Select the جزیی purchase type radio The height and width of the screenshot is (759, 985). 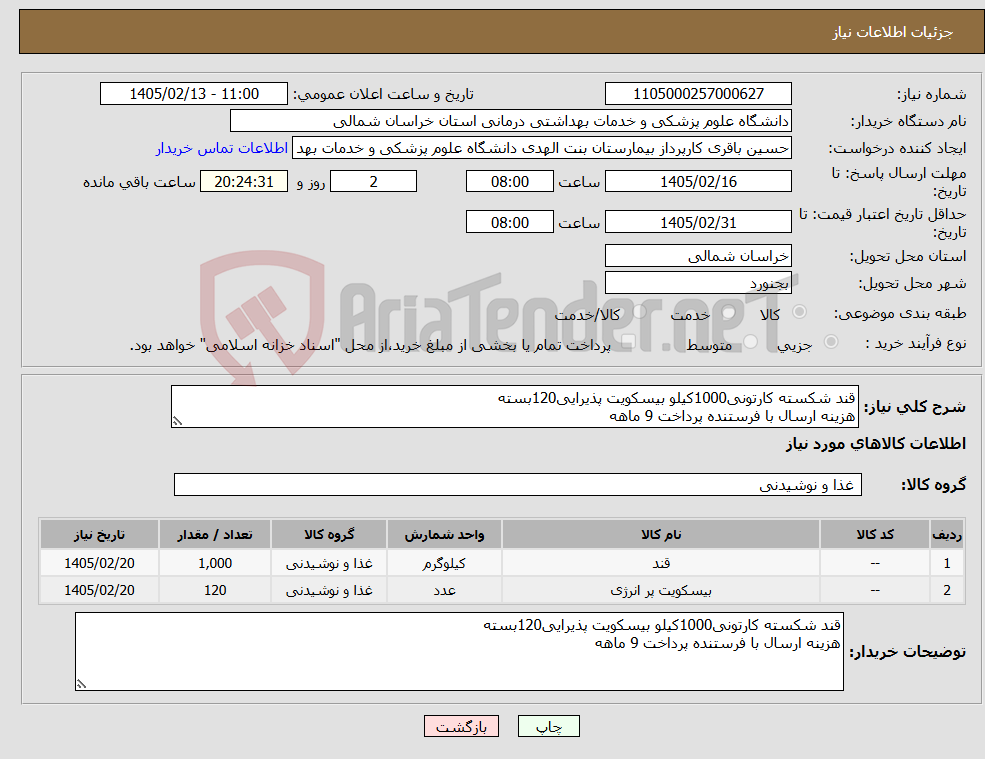(830, 341)
